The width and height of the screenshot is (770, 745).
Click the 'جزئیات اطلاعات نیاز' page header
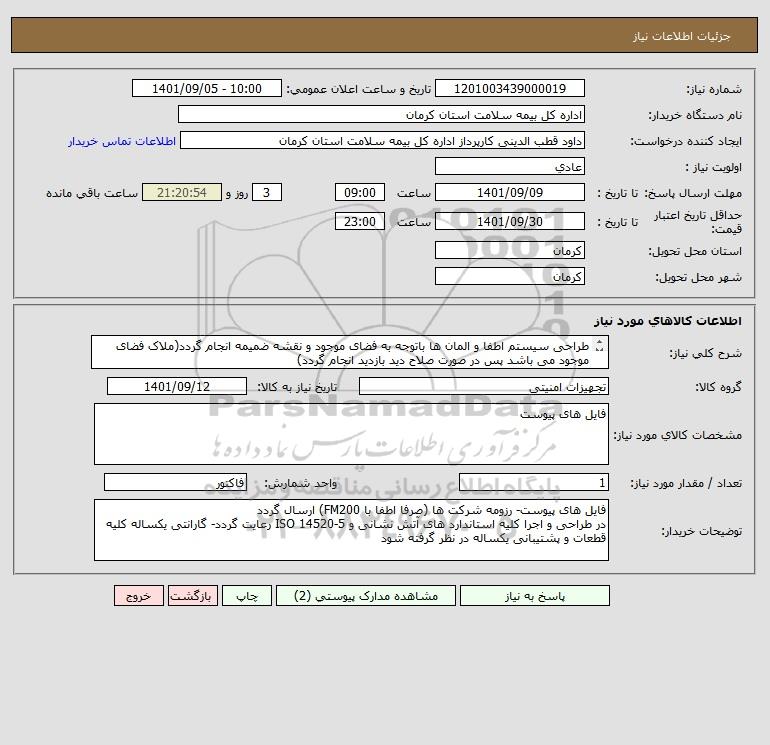coord(682,36)
